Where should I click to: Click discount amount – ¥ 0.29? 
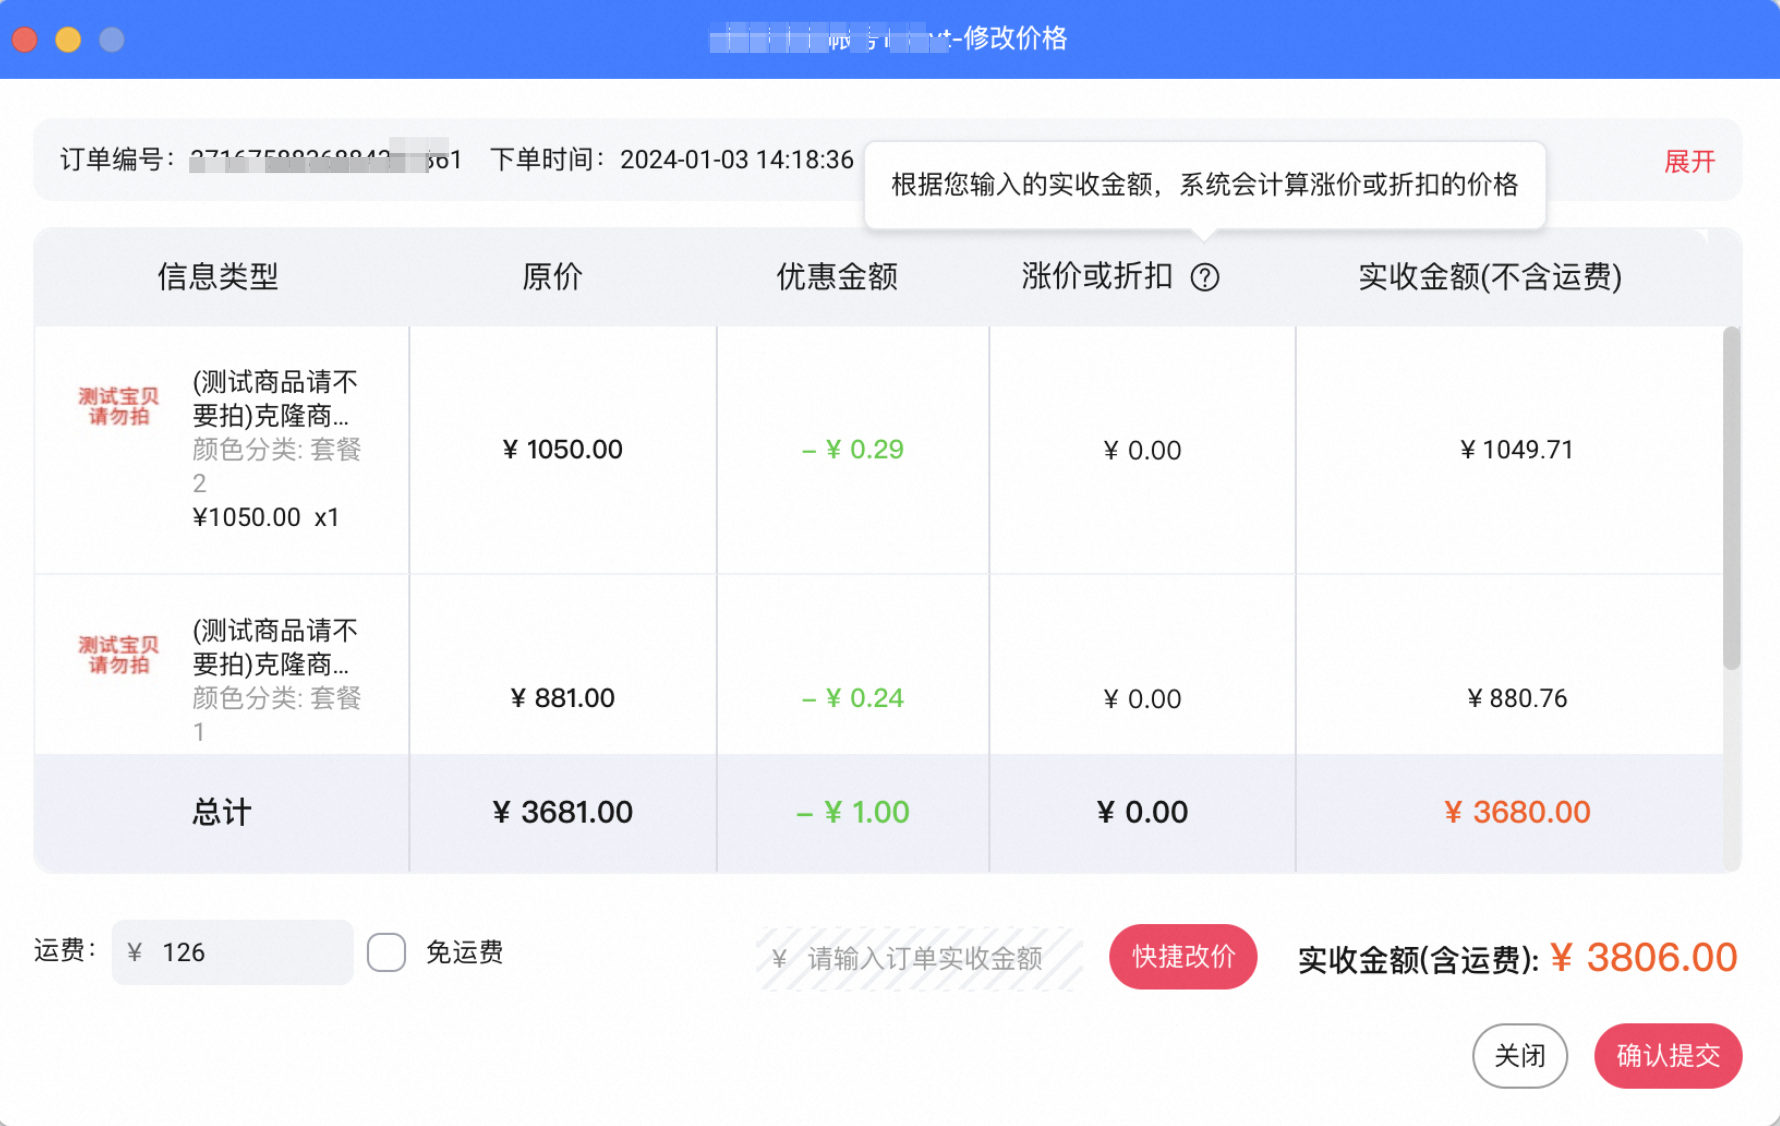(x=853, y=450)
